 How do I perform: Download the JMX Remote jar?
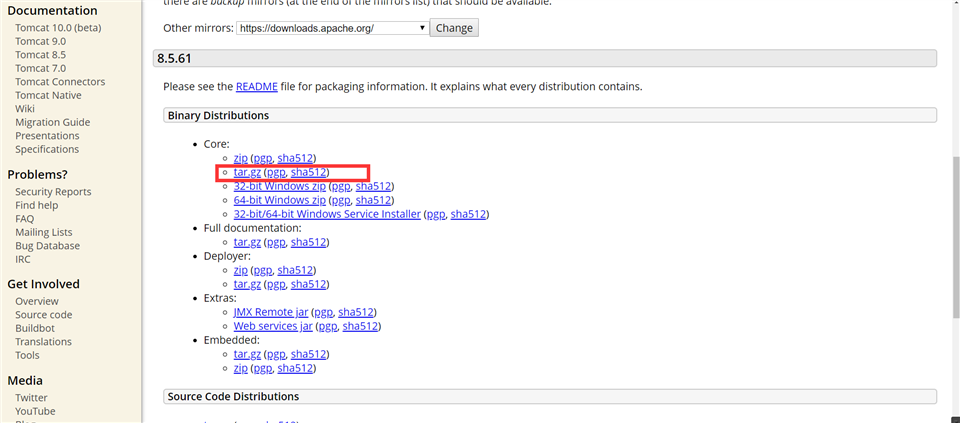click(x=271, y=312)
